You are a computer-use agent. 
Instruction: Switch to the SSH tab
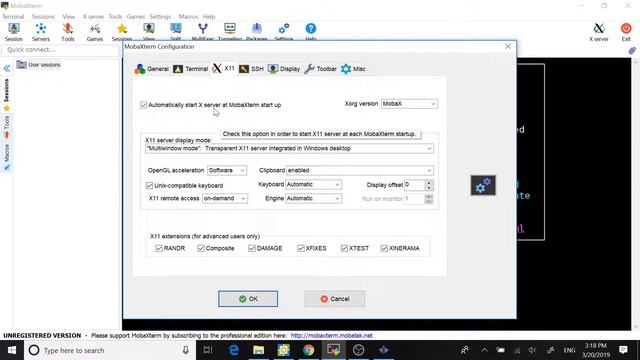251,69
